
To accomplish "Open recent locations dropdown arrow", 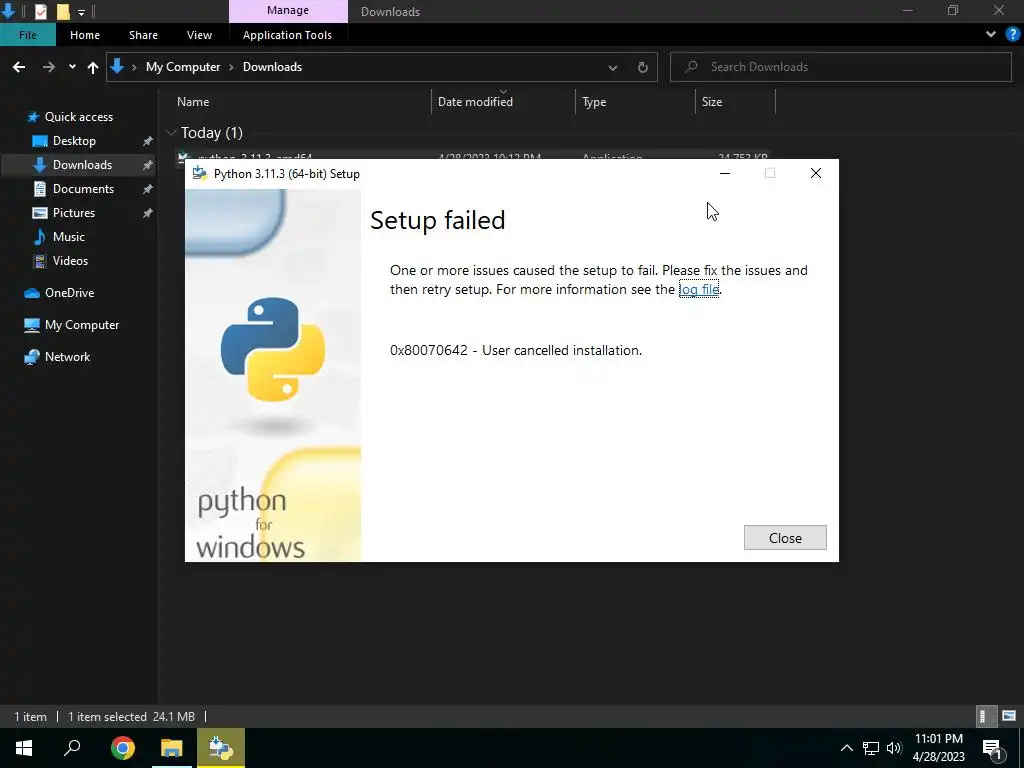I will (72, 67).
